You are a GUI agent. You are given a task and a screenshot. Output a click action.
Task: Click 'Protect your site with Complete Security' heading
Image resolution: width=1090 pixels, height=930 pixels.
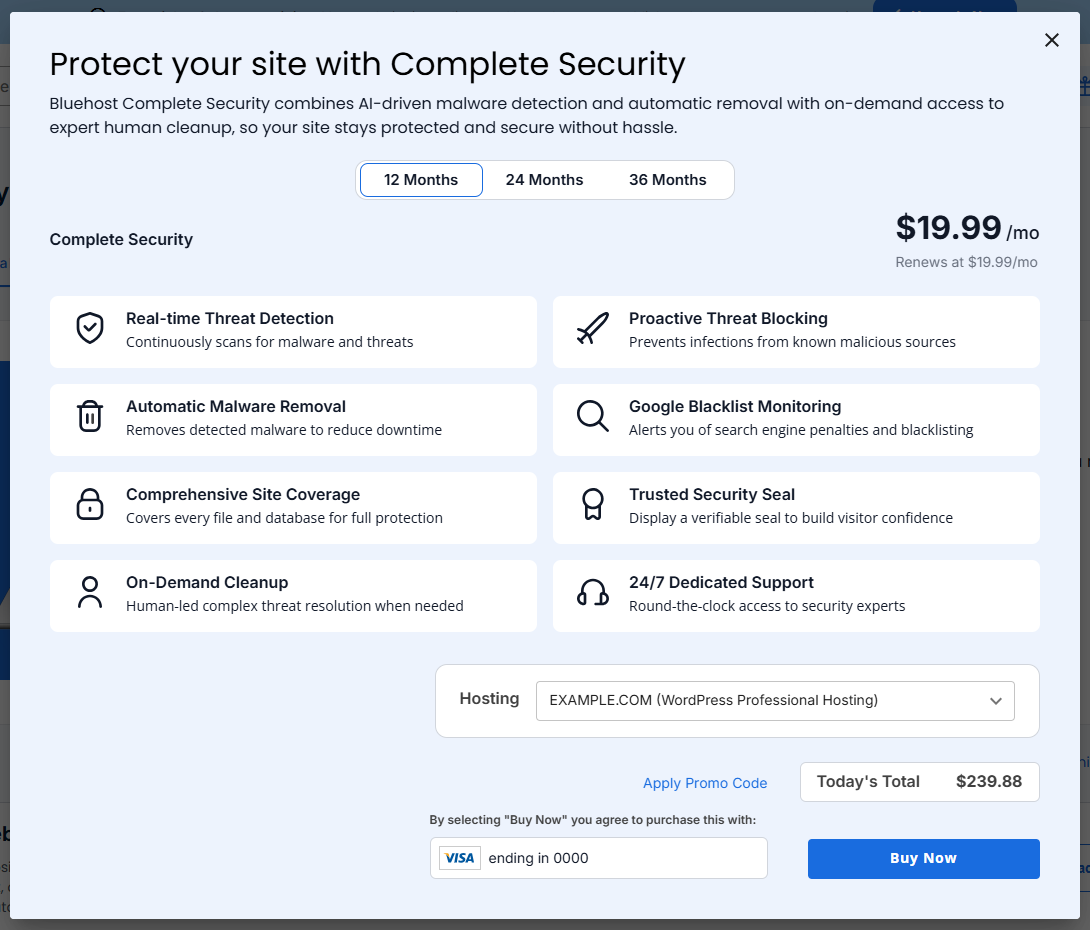click(368, 65)
